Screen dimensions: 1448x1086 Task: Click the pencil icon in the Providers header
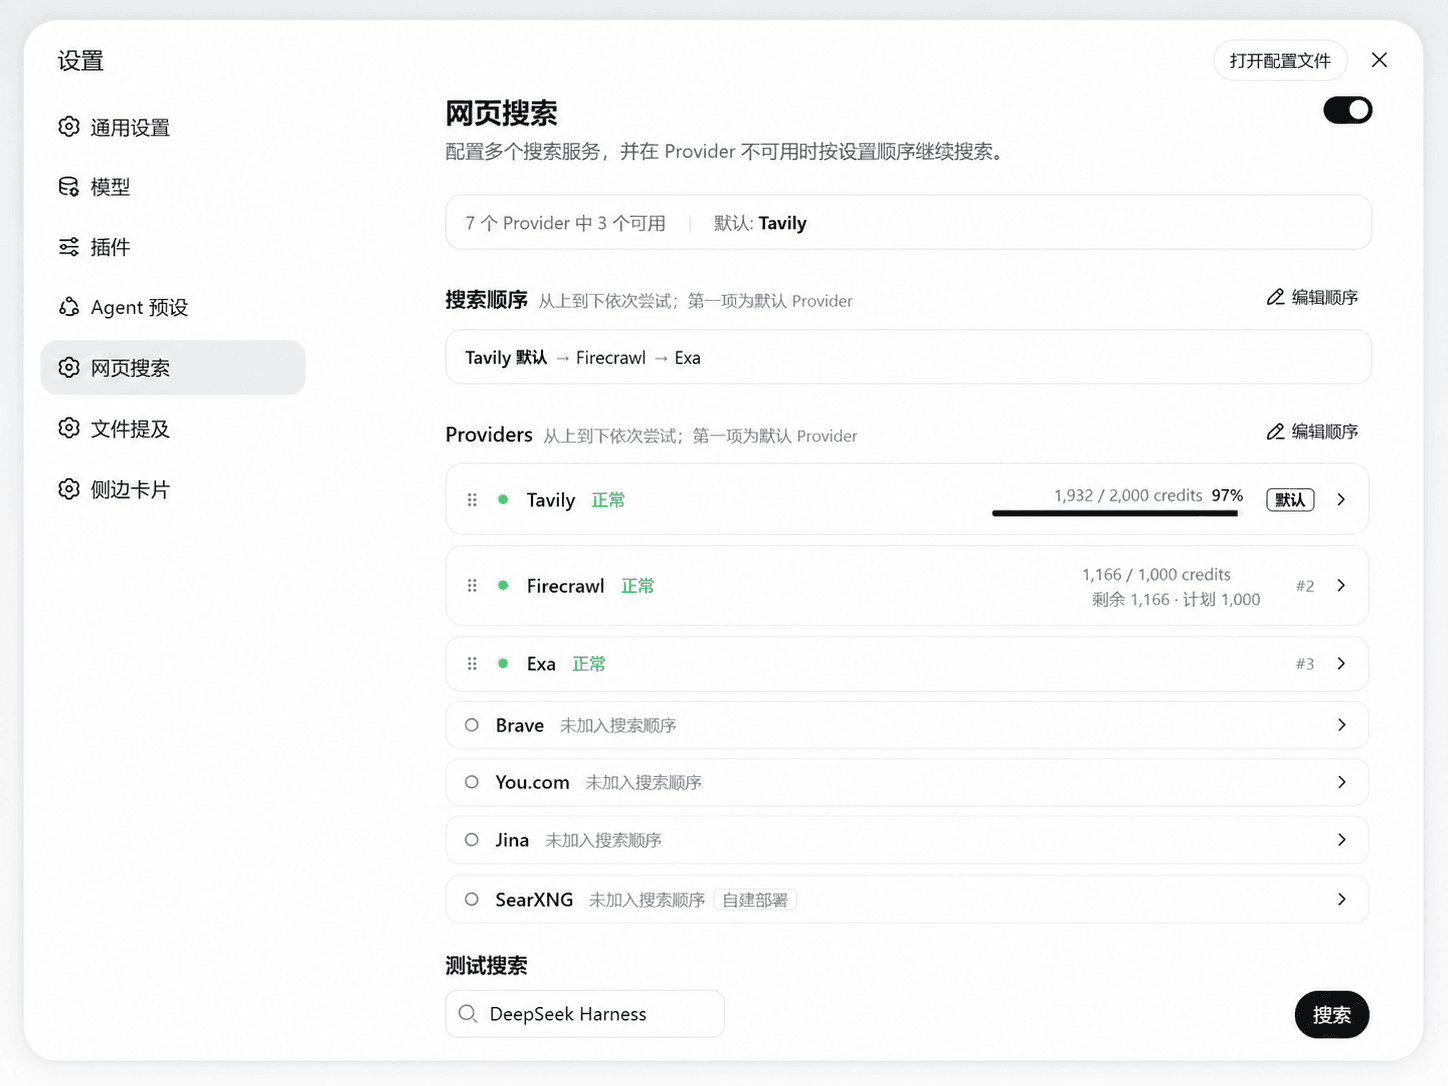tap(1275, 431)
